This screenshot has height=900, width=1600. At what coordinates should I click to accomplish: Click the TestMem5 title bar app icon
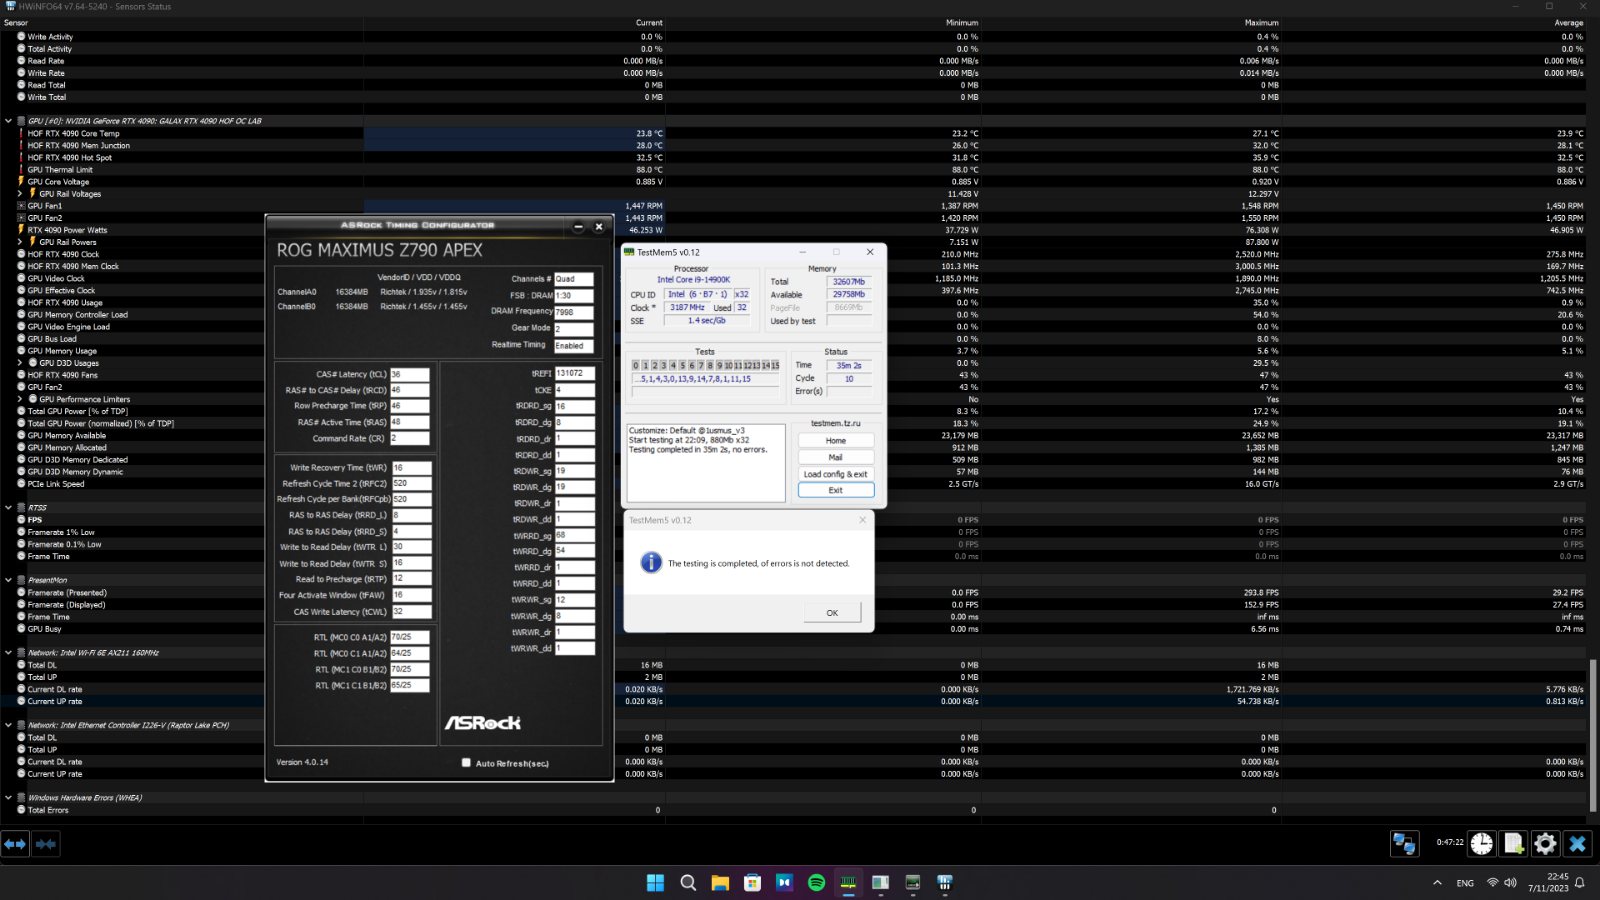point(629,252)
